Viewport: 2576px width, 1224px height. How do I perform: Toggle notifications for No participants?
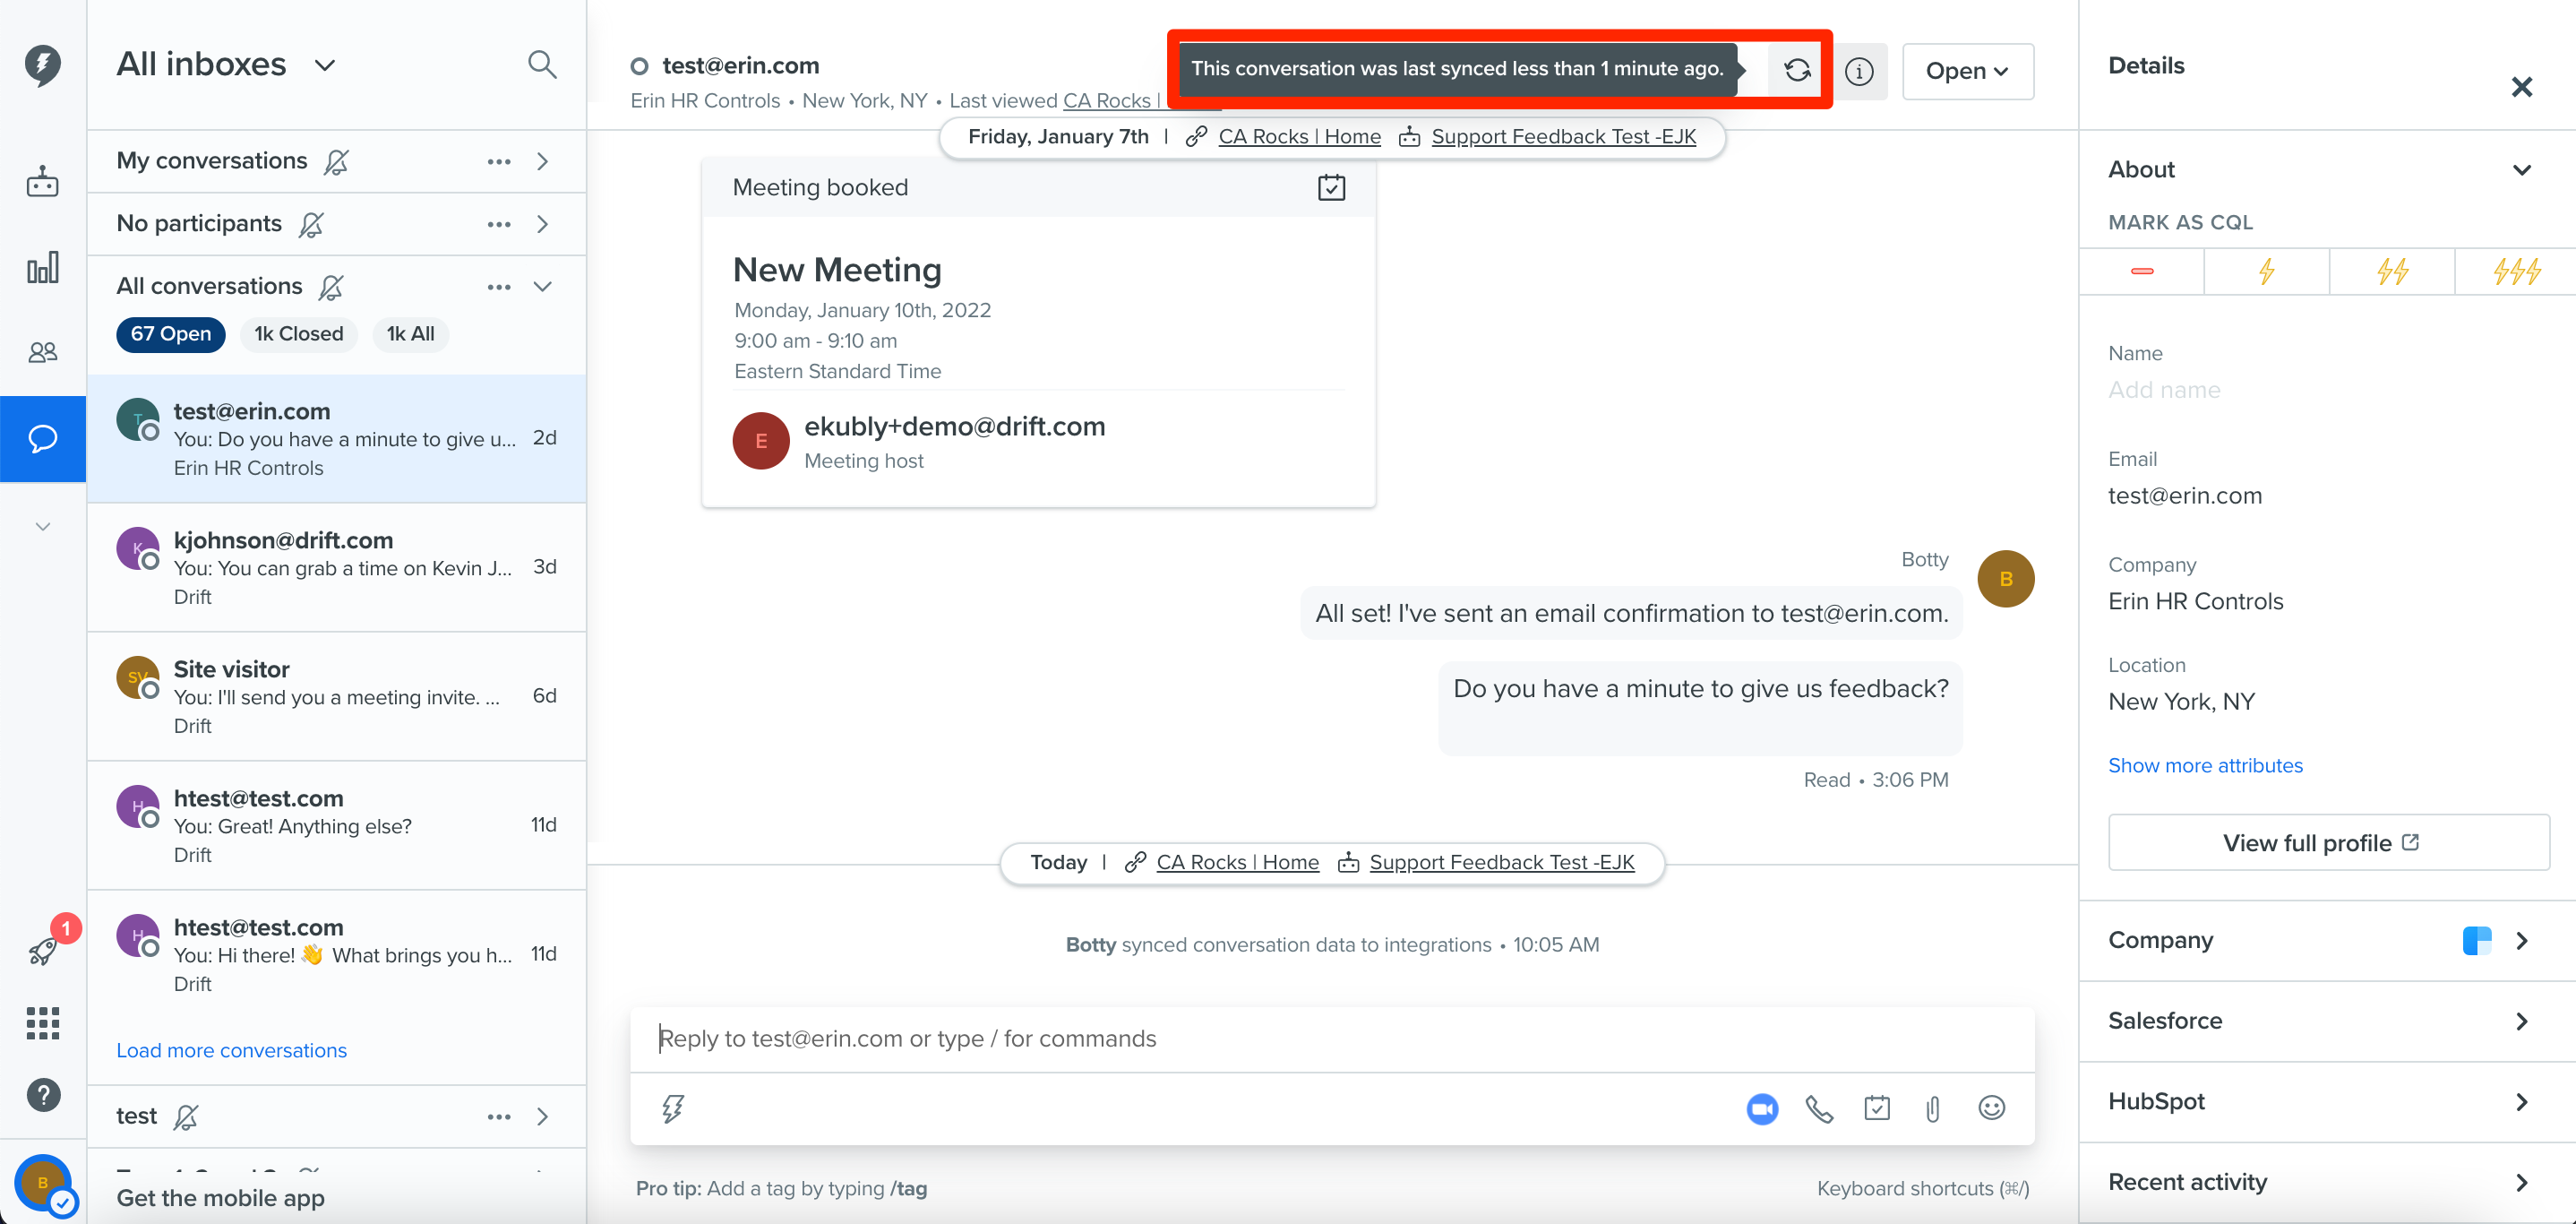(x=311, y=224)
